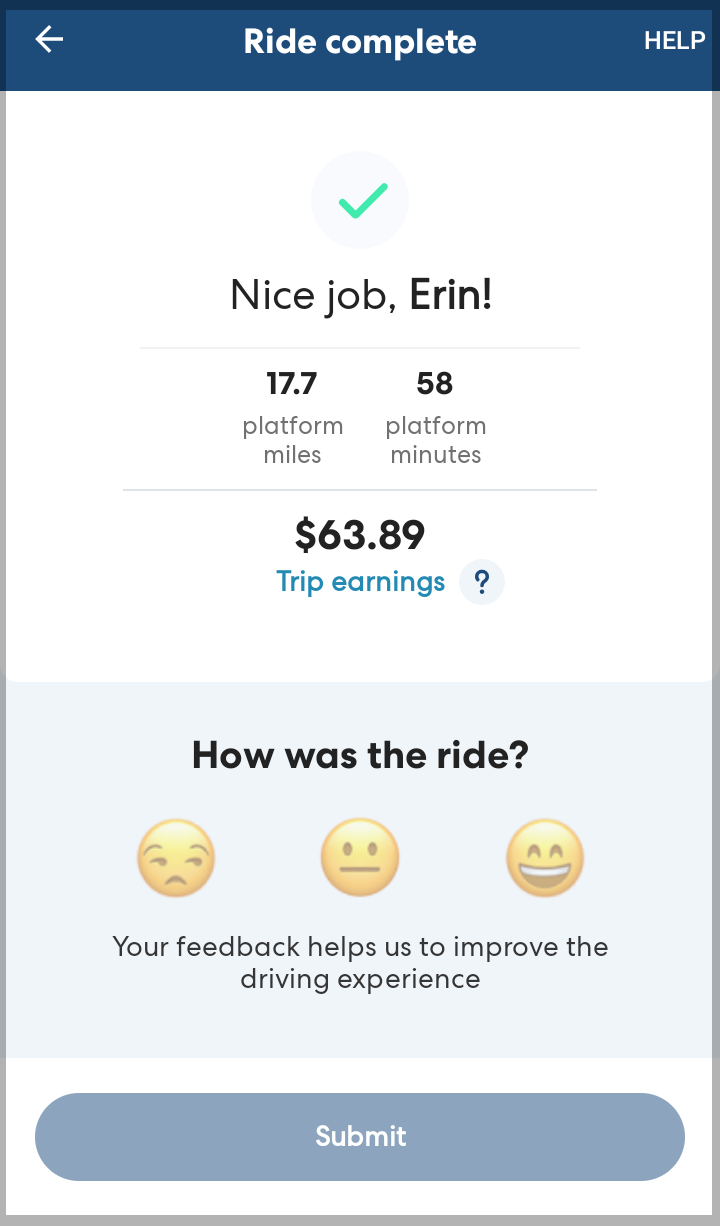The width and height of the screenshot is (720, 1226).
Task: Click the "platform minutes" label
Action: [436, 440]
